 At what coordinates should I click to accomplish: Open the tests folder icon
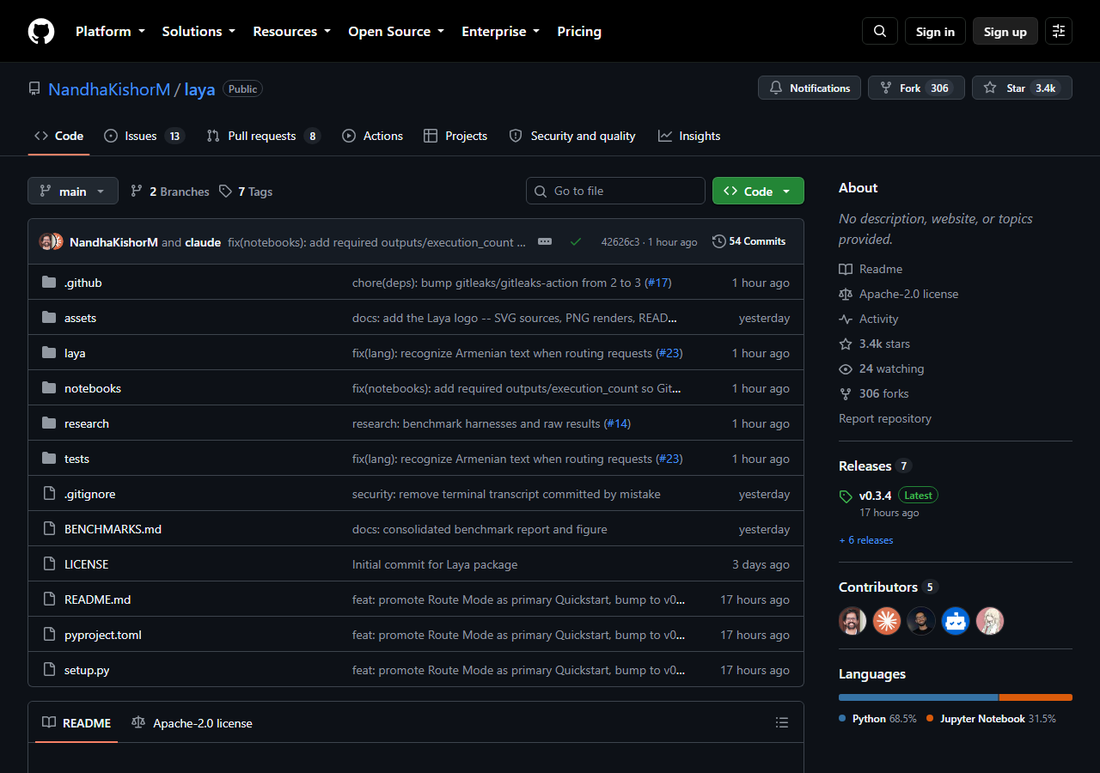click(48, 458)
